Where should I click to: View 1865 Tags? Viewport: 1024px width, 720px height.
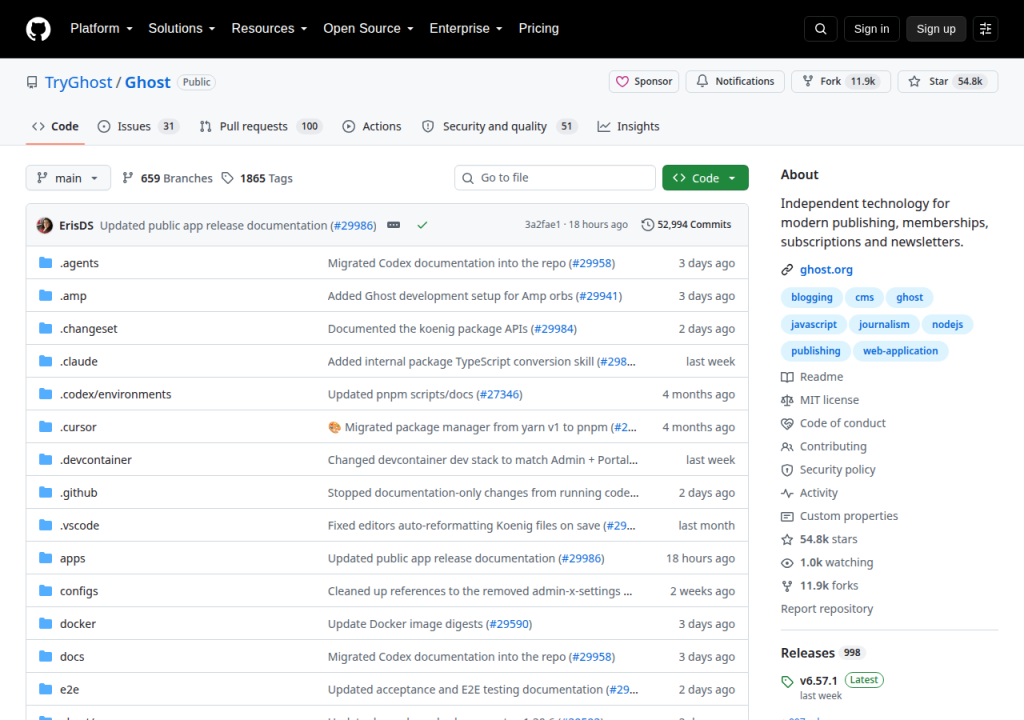(x=257, y=178)
